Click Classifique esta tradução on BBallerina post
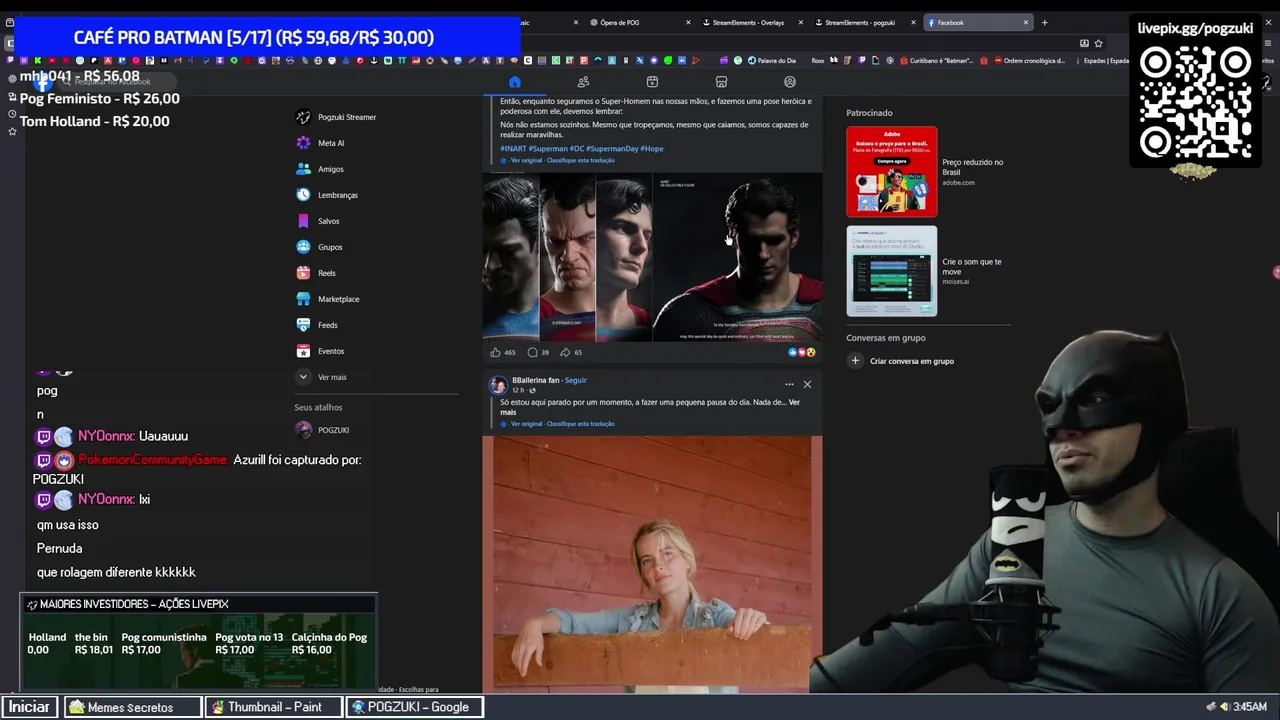The image size is (1280, 720). pos(580,423)
